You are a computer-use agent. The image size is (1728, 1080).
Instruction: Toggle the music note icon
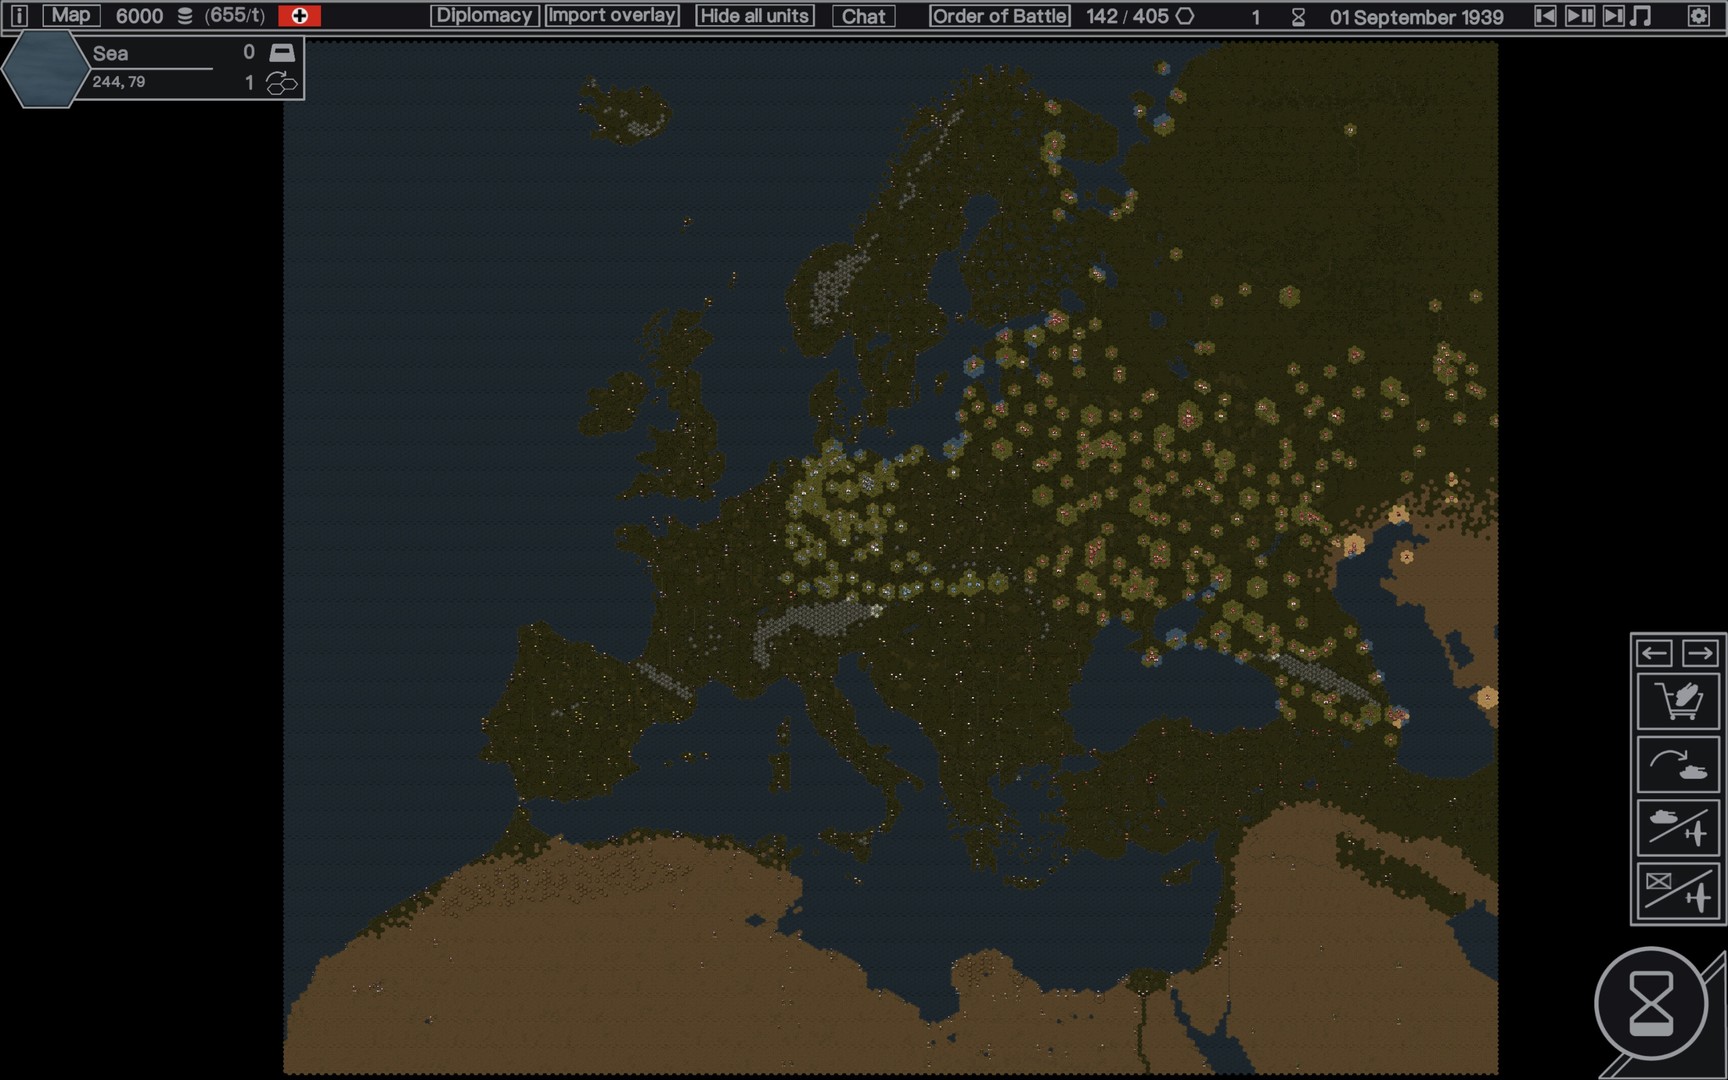pyautogui.click(x=1641, y=16)
